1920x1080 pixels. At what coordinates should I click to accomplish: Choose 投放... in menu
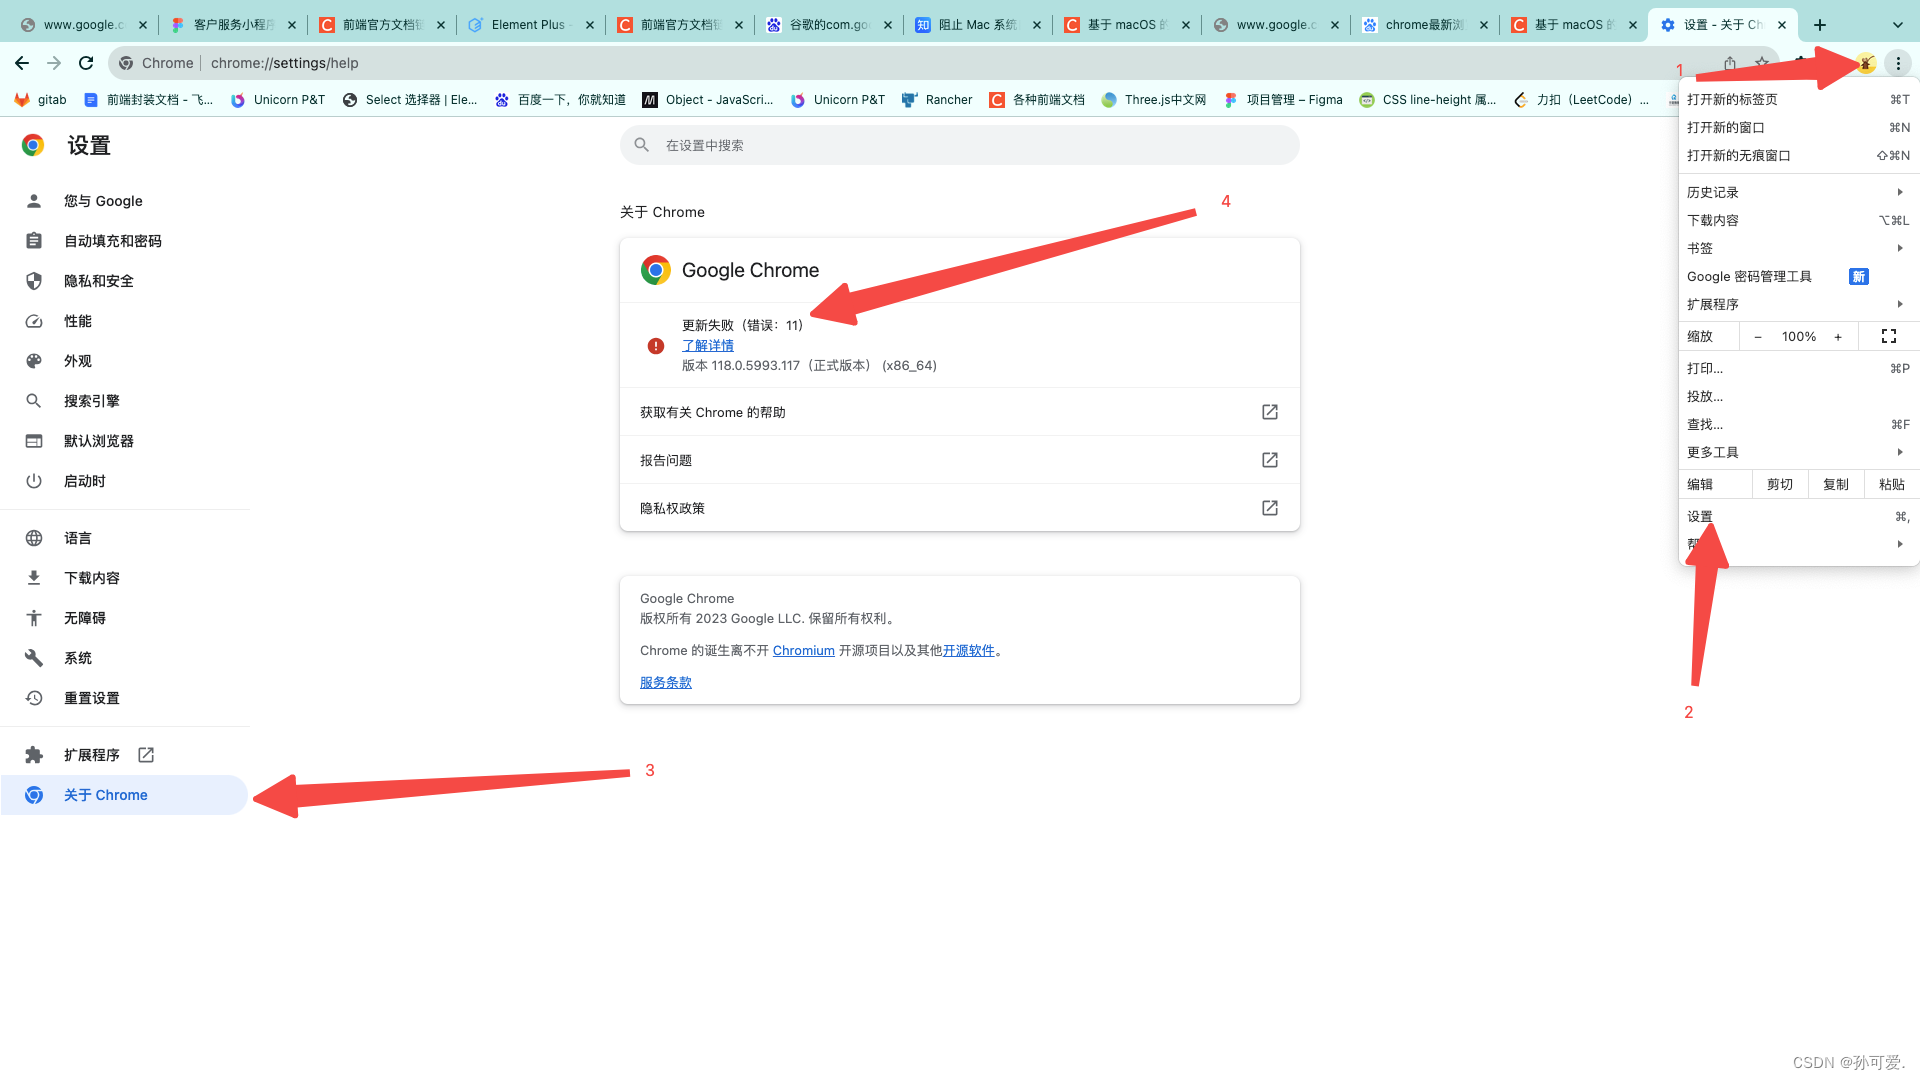(x=1799, y=397)
